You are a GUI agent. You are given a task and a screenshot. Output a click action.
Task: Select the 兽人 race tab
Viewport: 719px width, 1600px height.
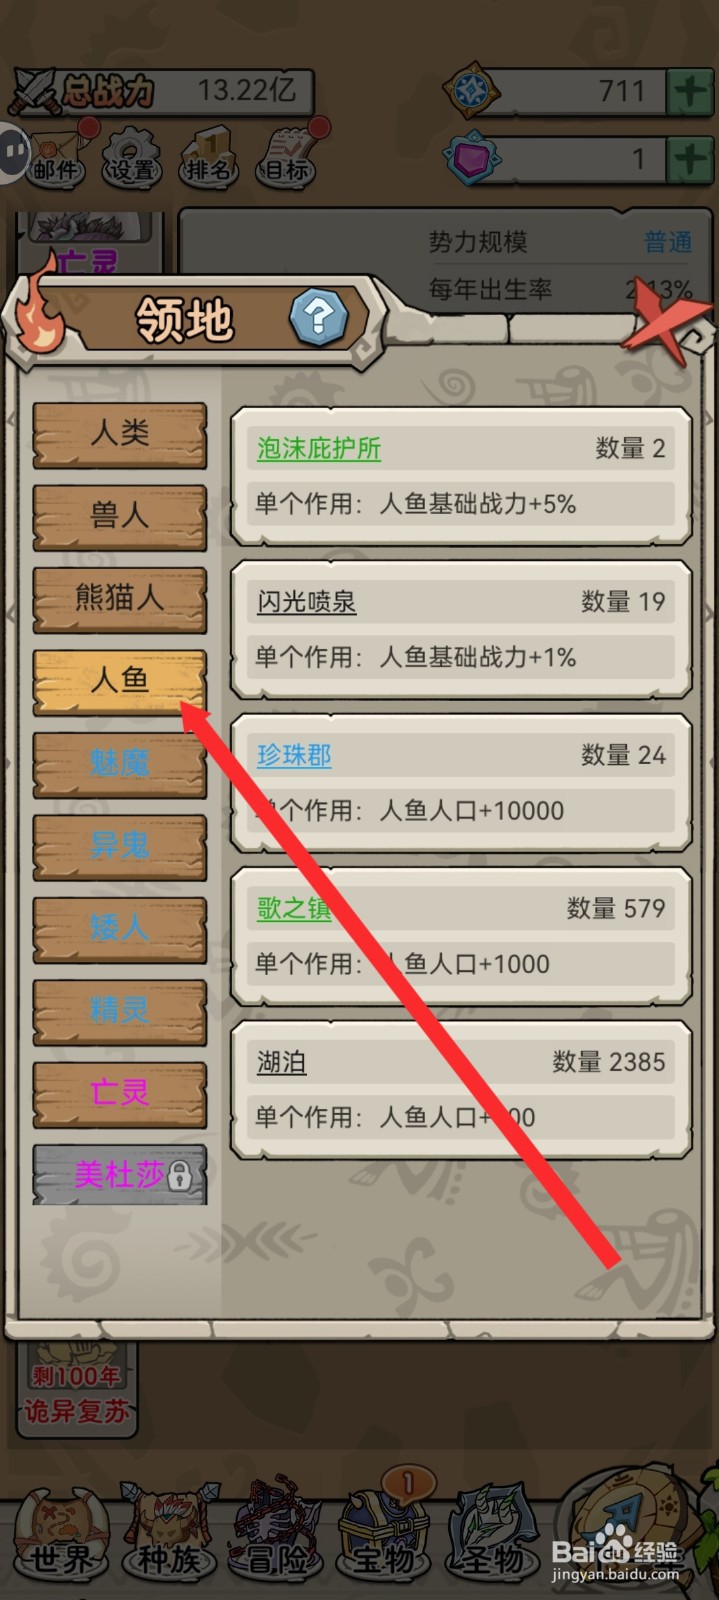(x=120, y=517)
